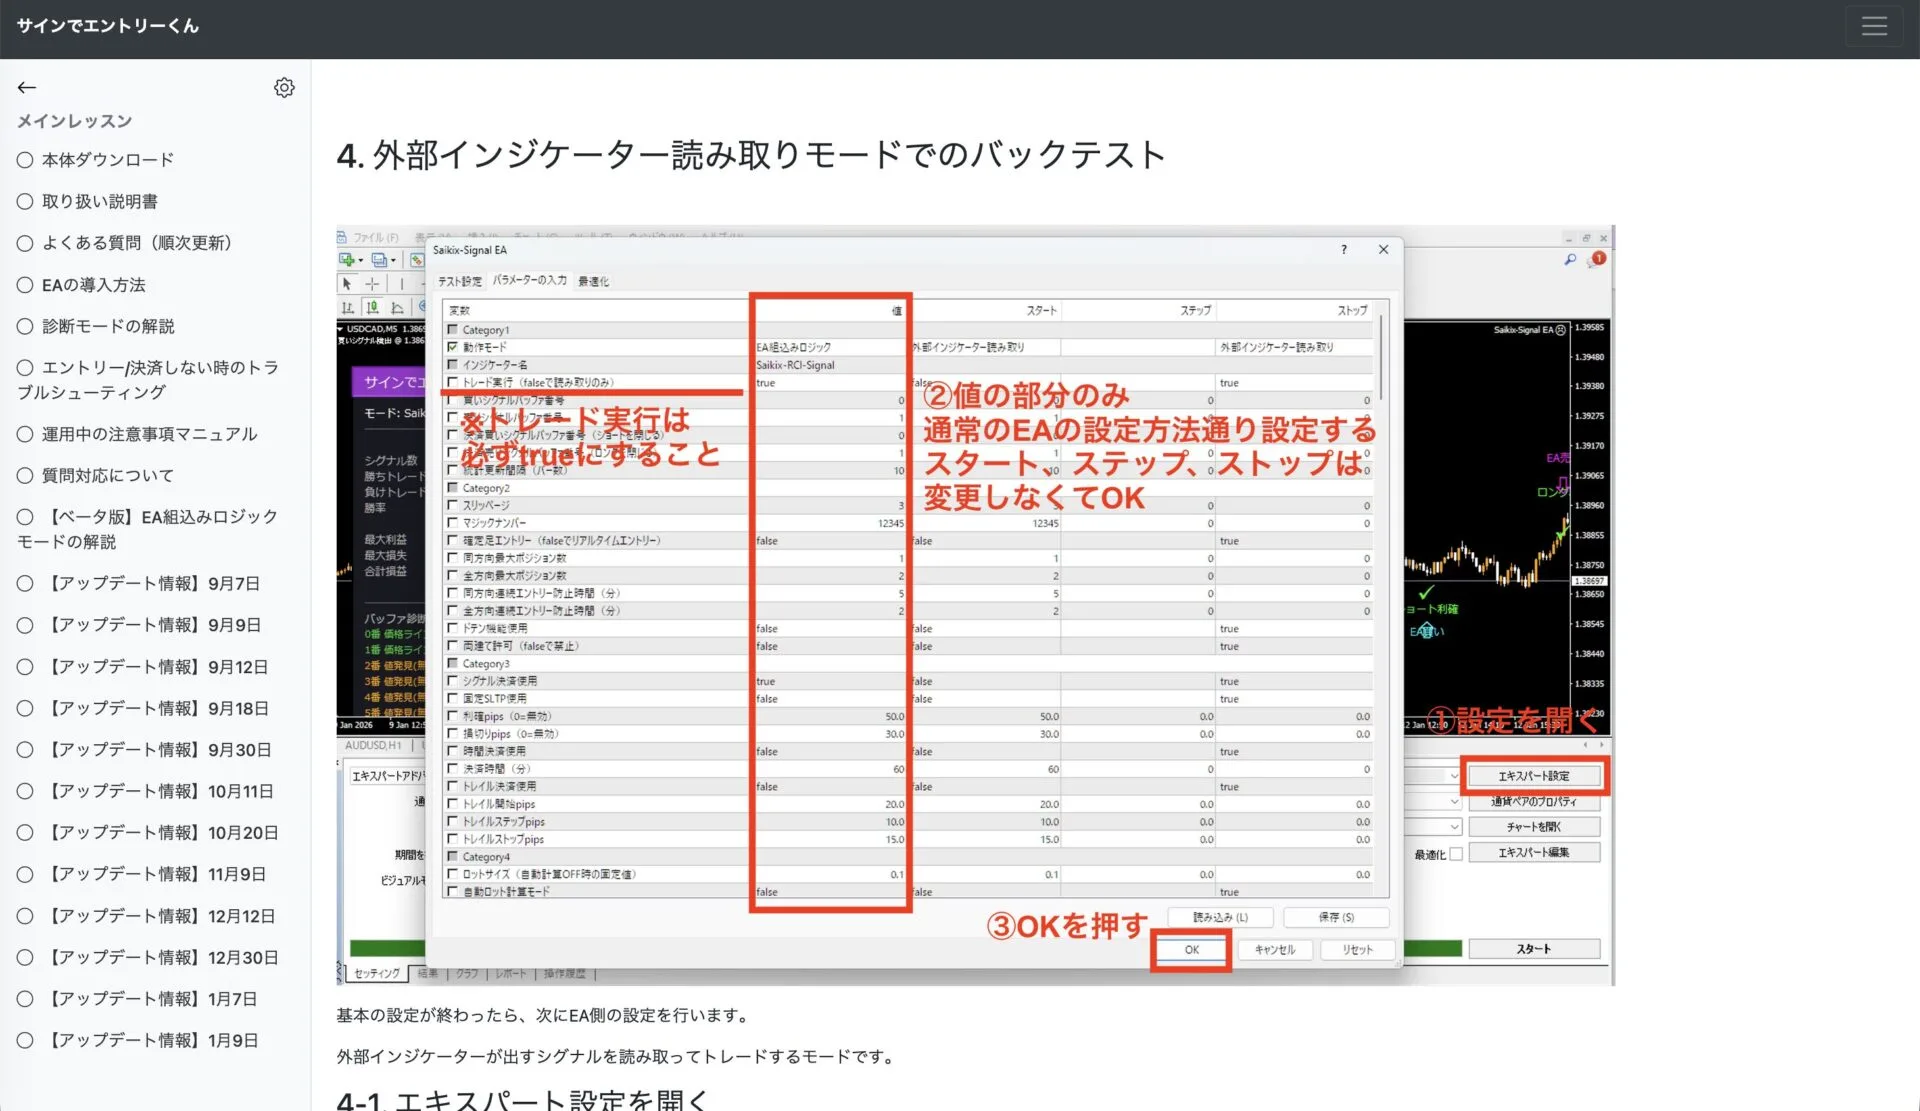Open the dropdown beside チャートを開く
This screenshot has height=1111, width=1920.
point(1454,827)
